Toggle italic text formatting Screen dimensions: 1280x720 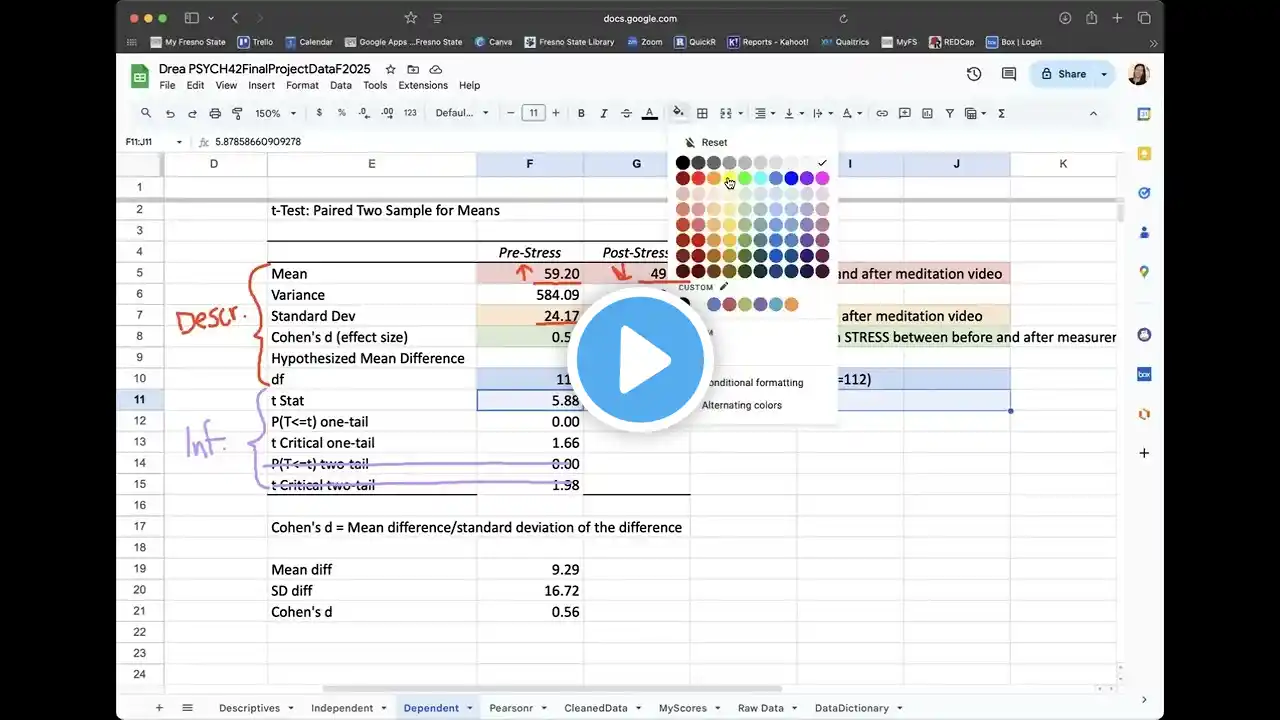tap(604, 113)
